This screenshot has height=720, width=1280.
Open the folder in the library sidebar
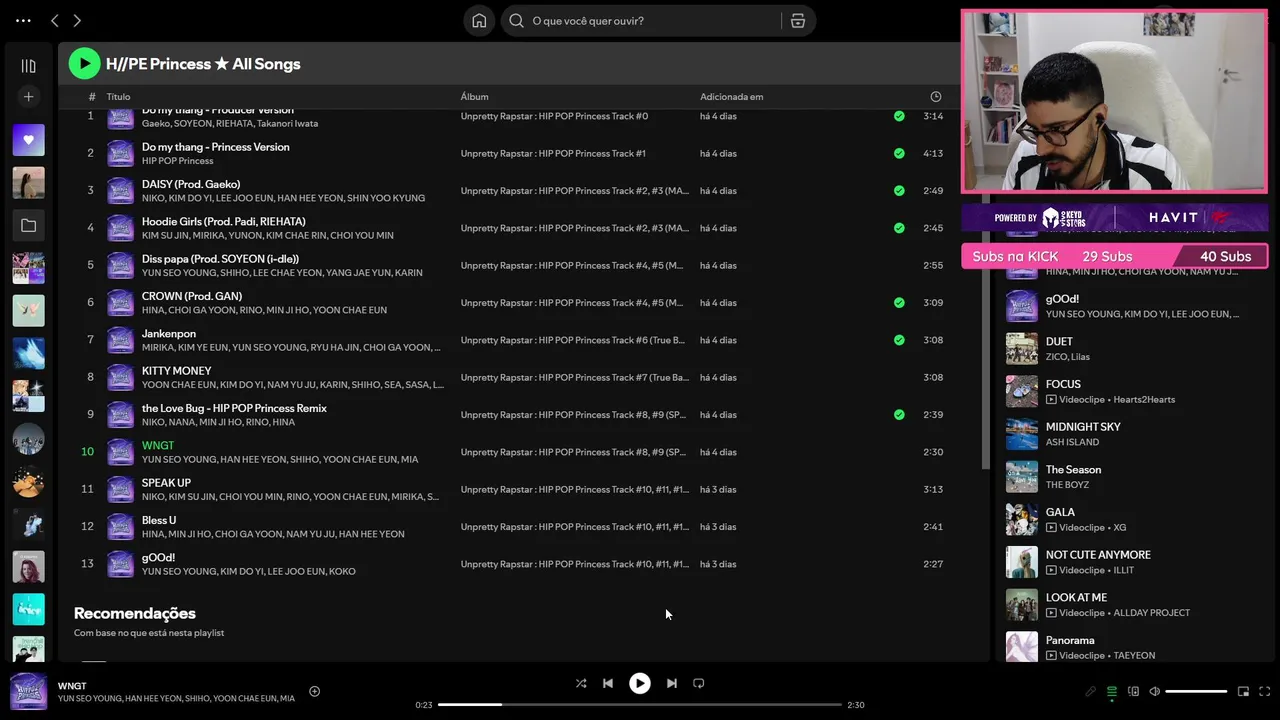click(x=28, y=226)
